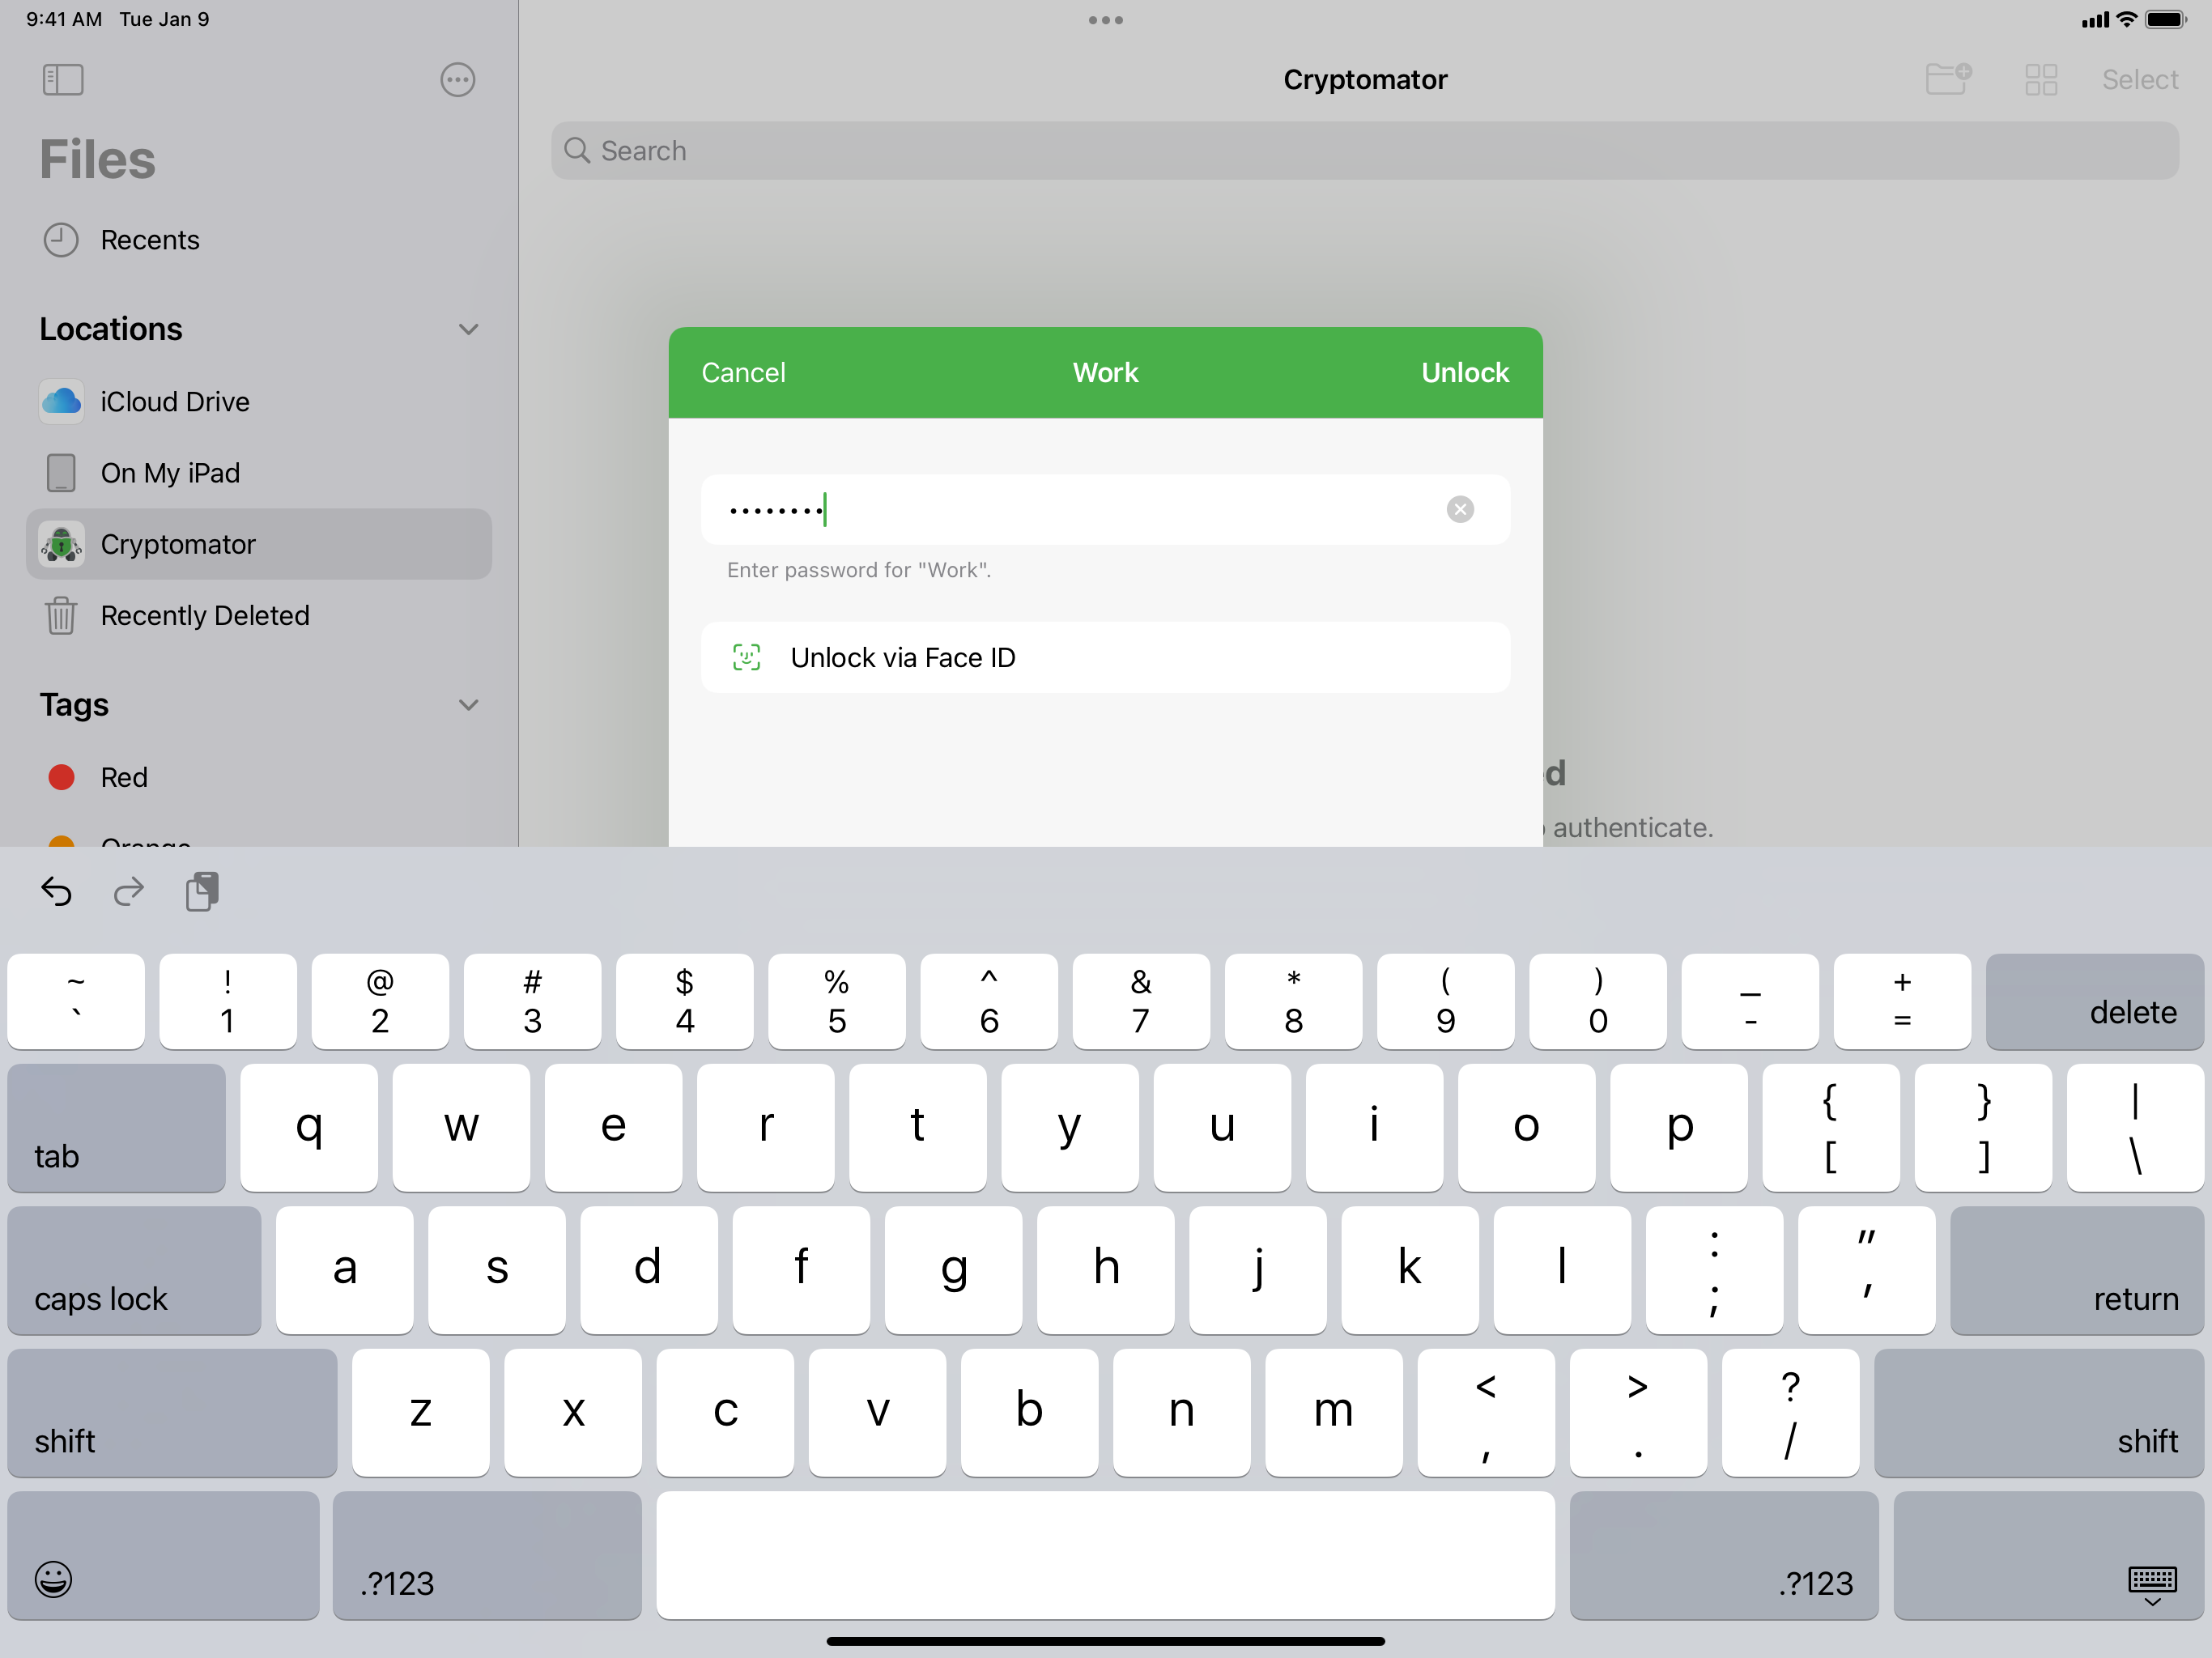The width and height of the screenshot is (2212, 1658).
Task: Collapse the Tags section chevron
Action: coord(468,705)
